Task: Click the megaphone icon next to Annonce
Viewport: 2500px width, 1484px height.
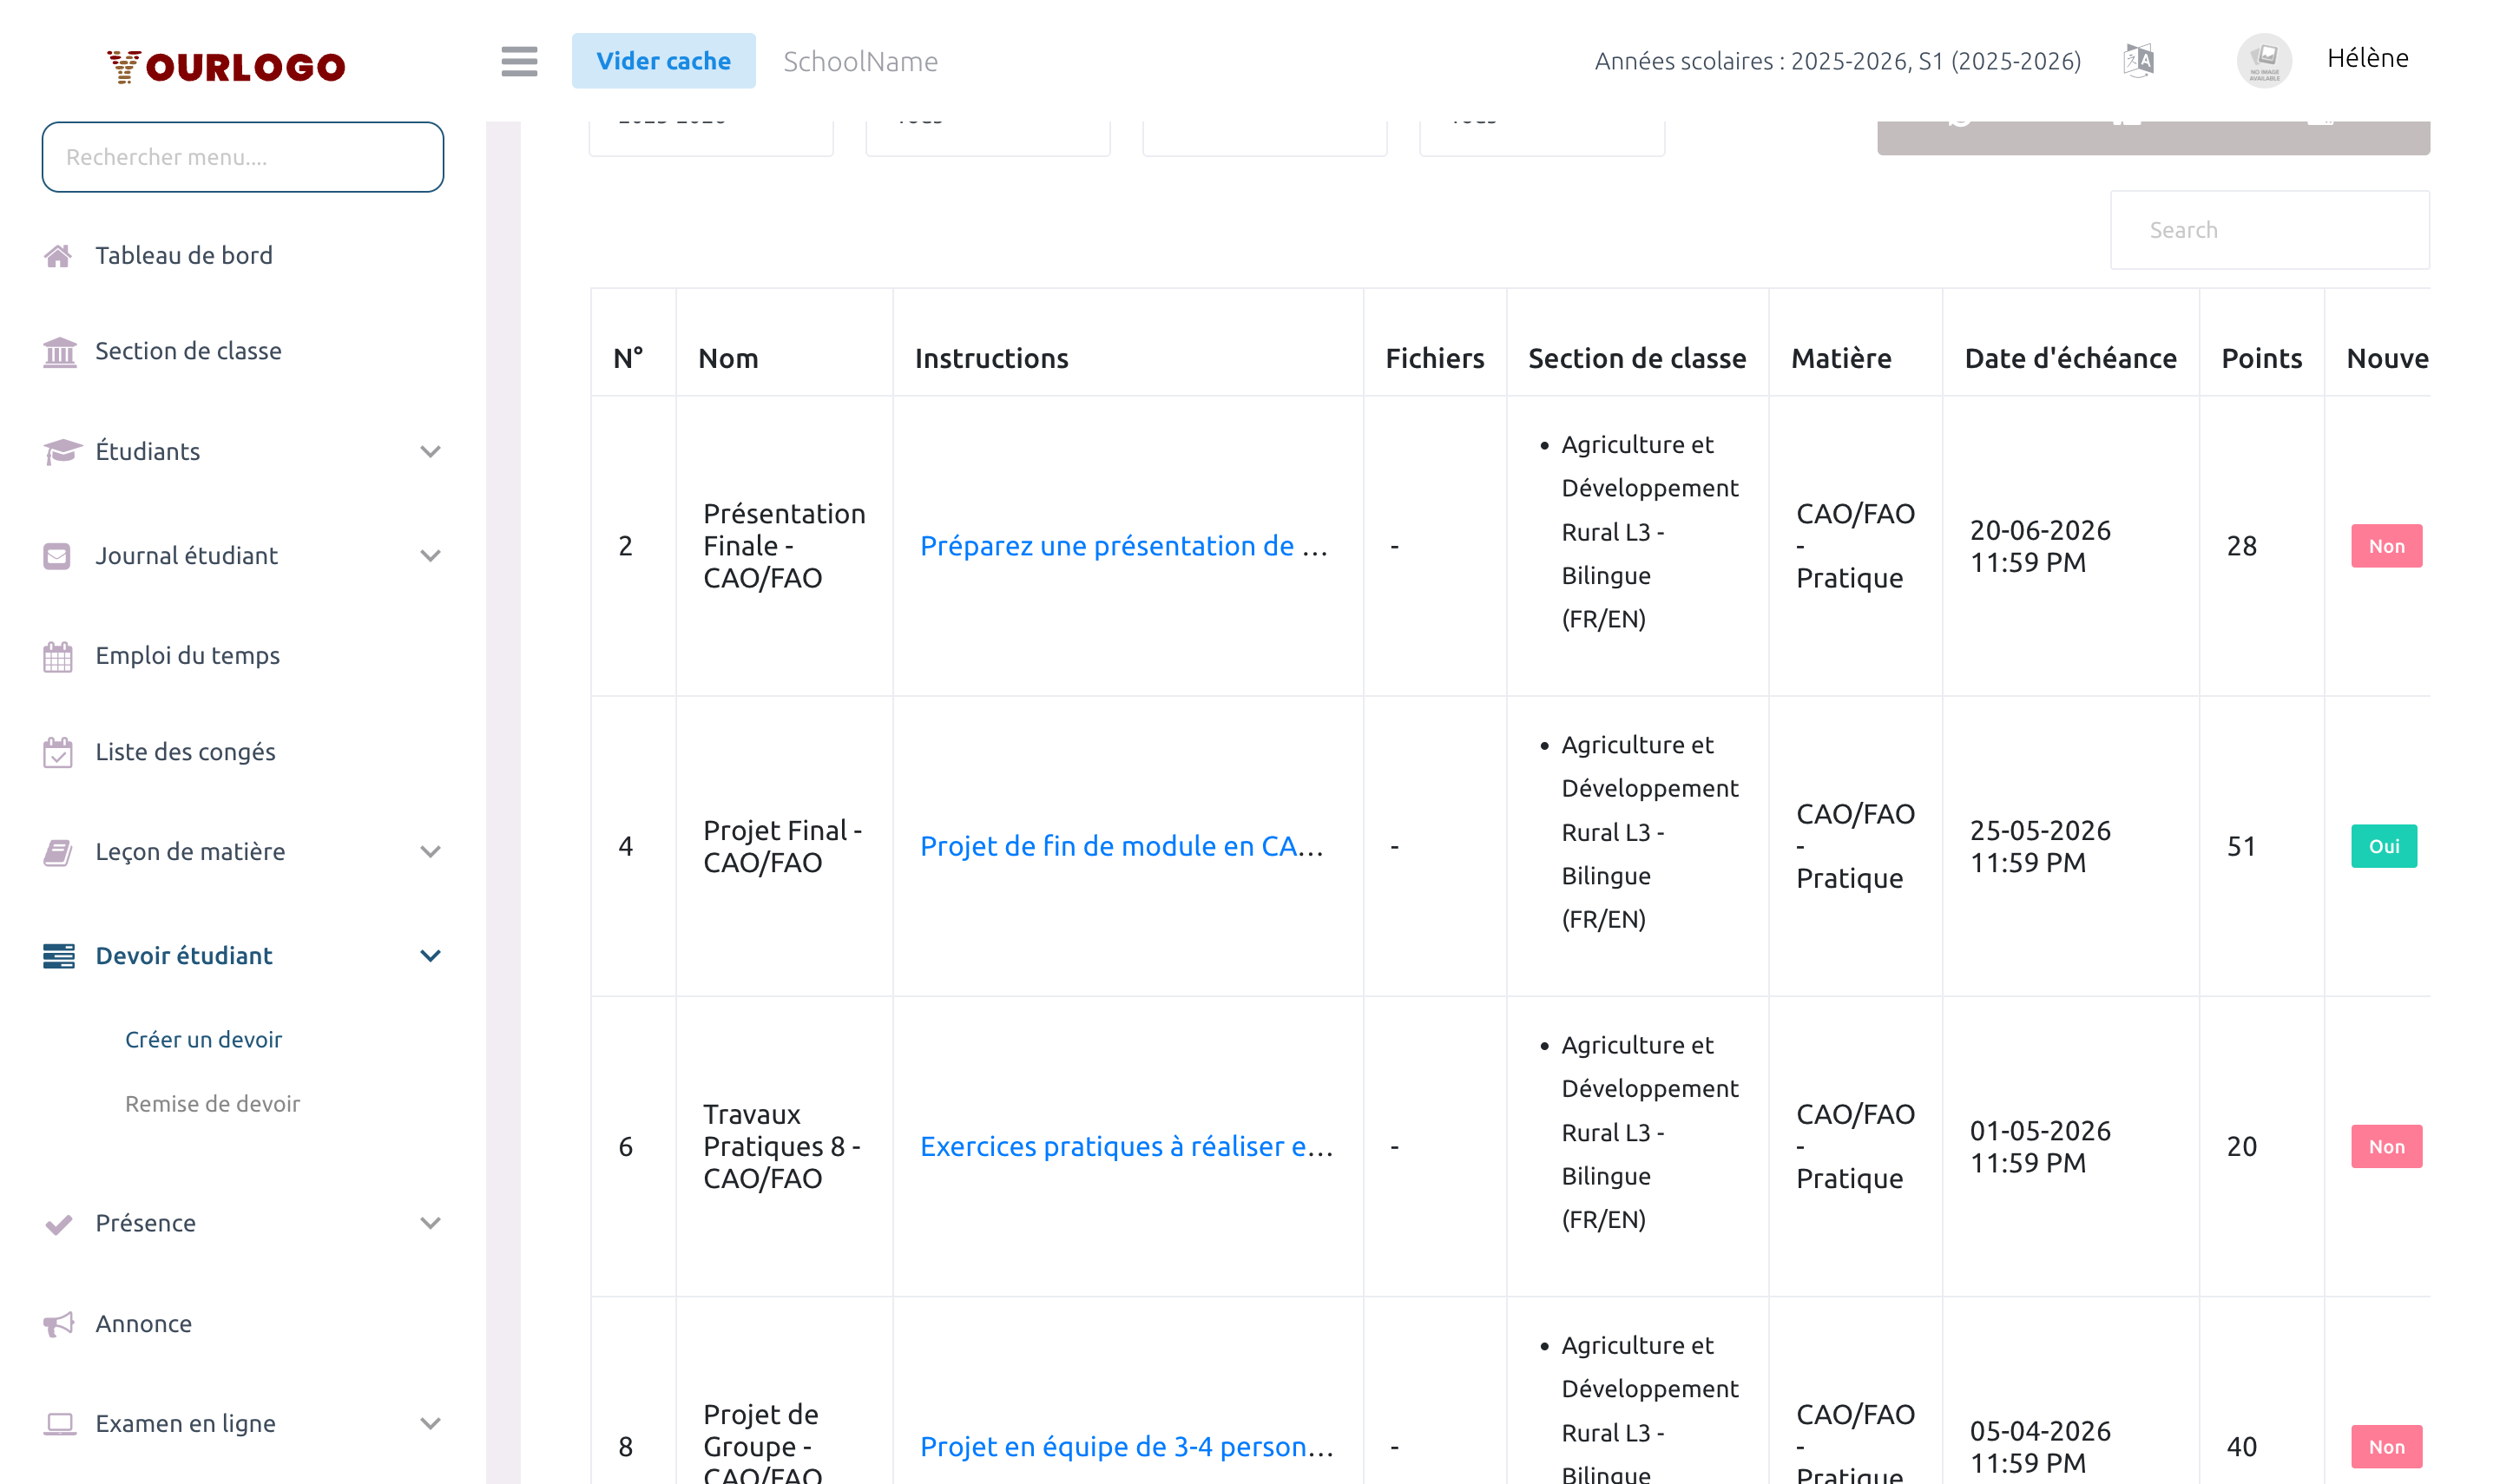Action: pos(58,1323)
